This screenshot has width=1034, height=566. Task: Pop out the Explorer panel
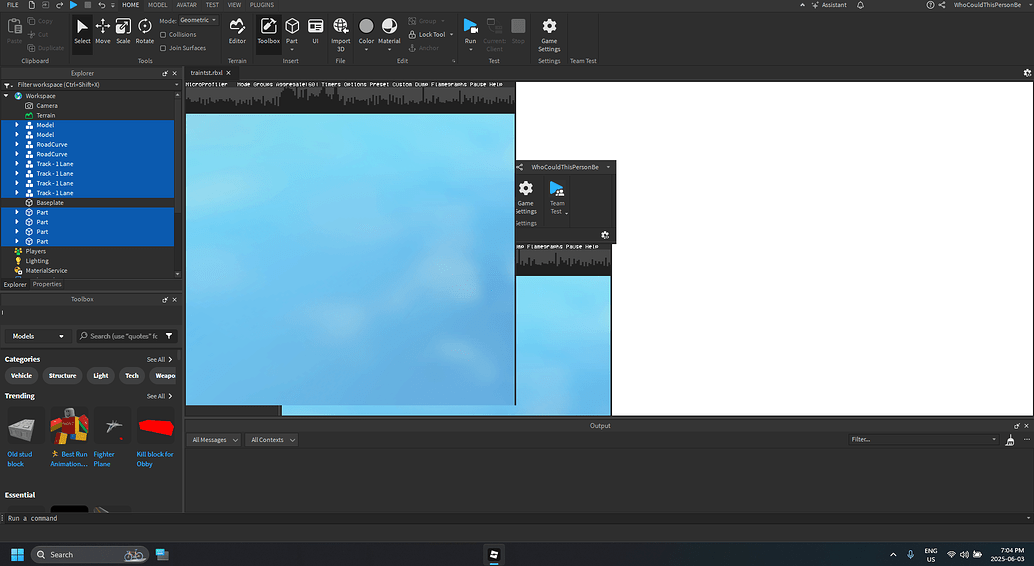point(165,73)
